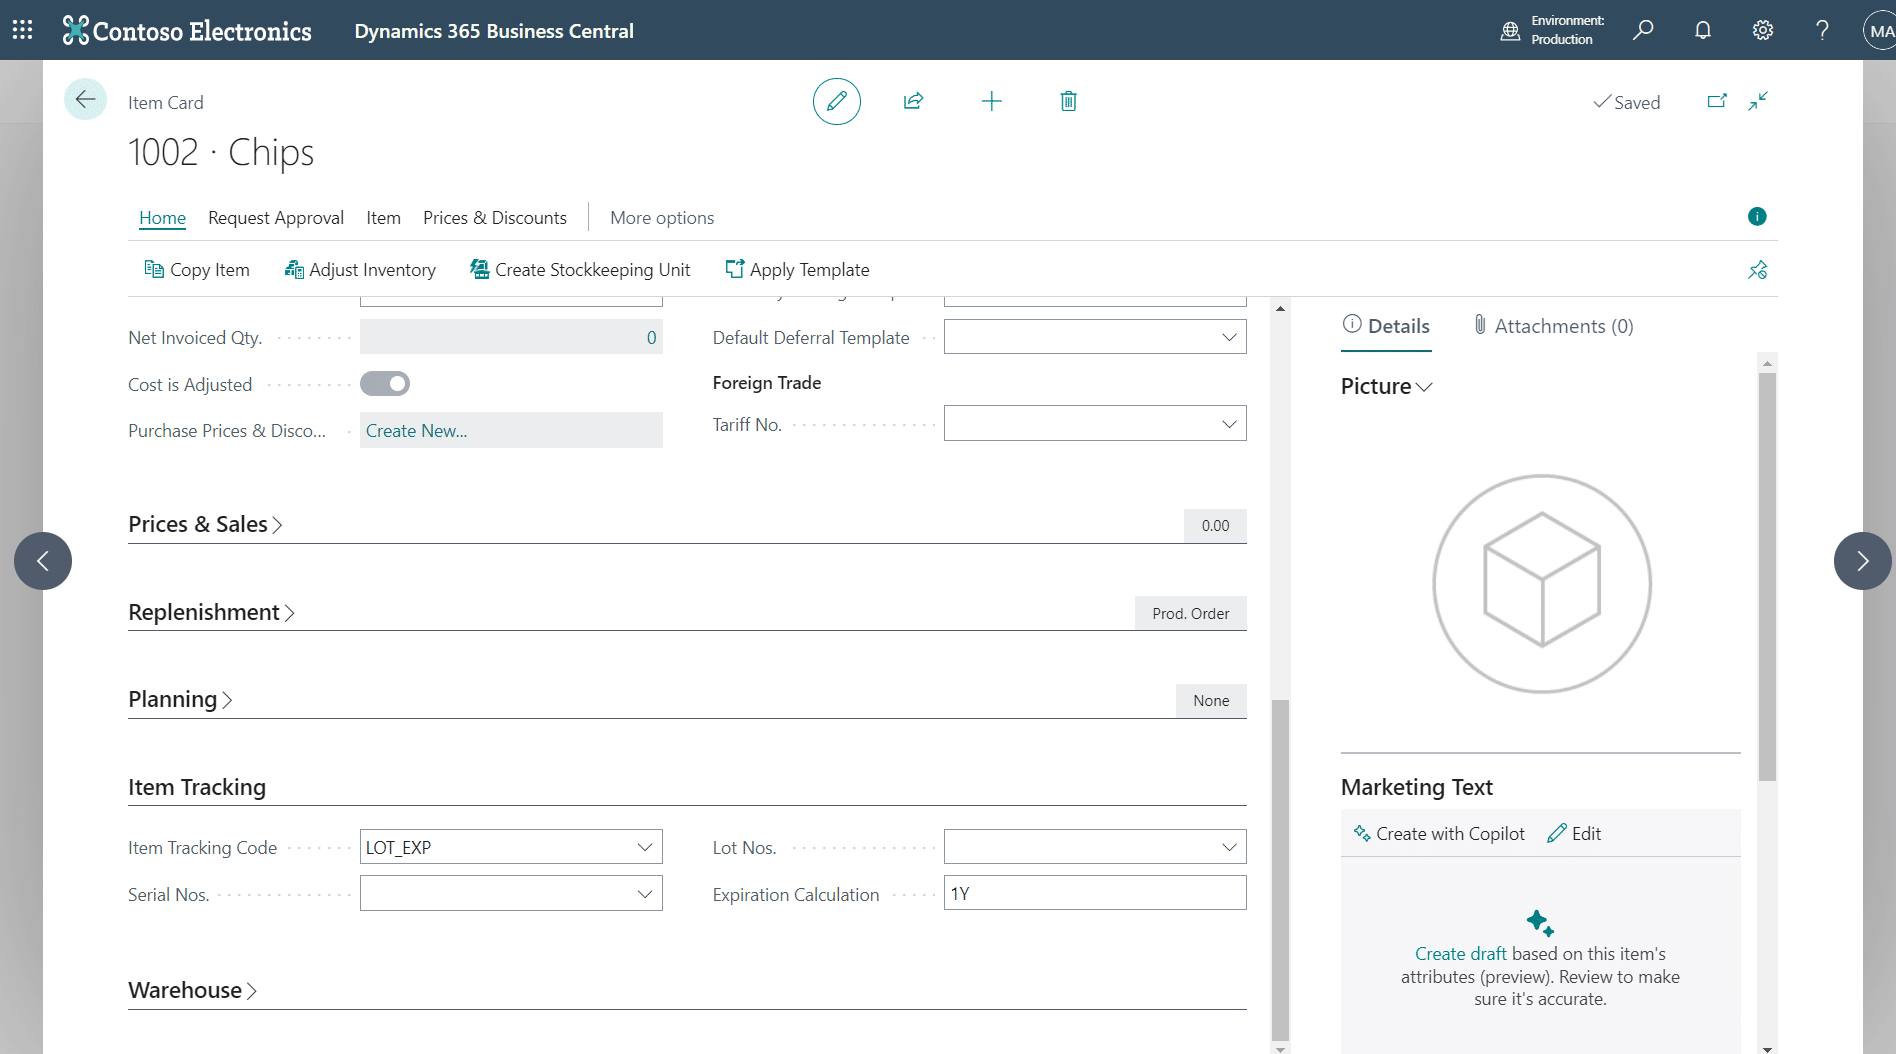Open the Item menu
This screenshot has height=1054, width=1896.
(x=383, y=218)
